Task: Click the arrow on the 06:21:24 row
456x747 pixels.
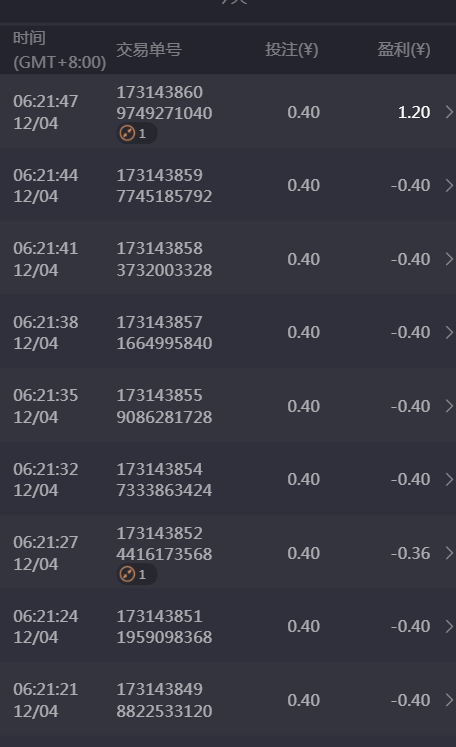Action: [x=449, y=626]
